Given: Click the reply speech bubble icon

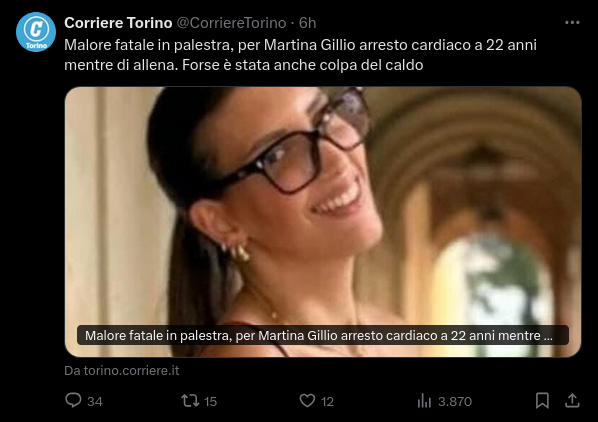Looking at the screenshot, I should point(73,400).
